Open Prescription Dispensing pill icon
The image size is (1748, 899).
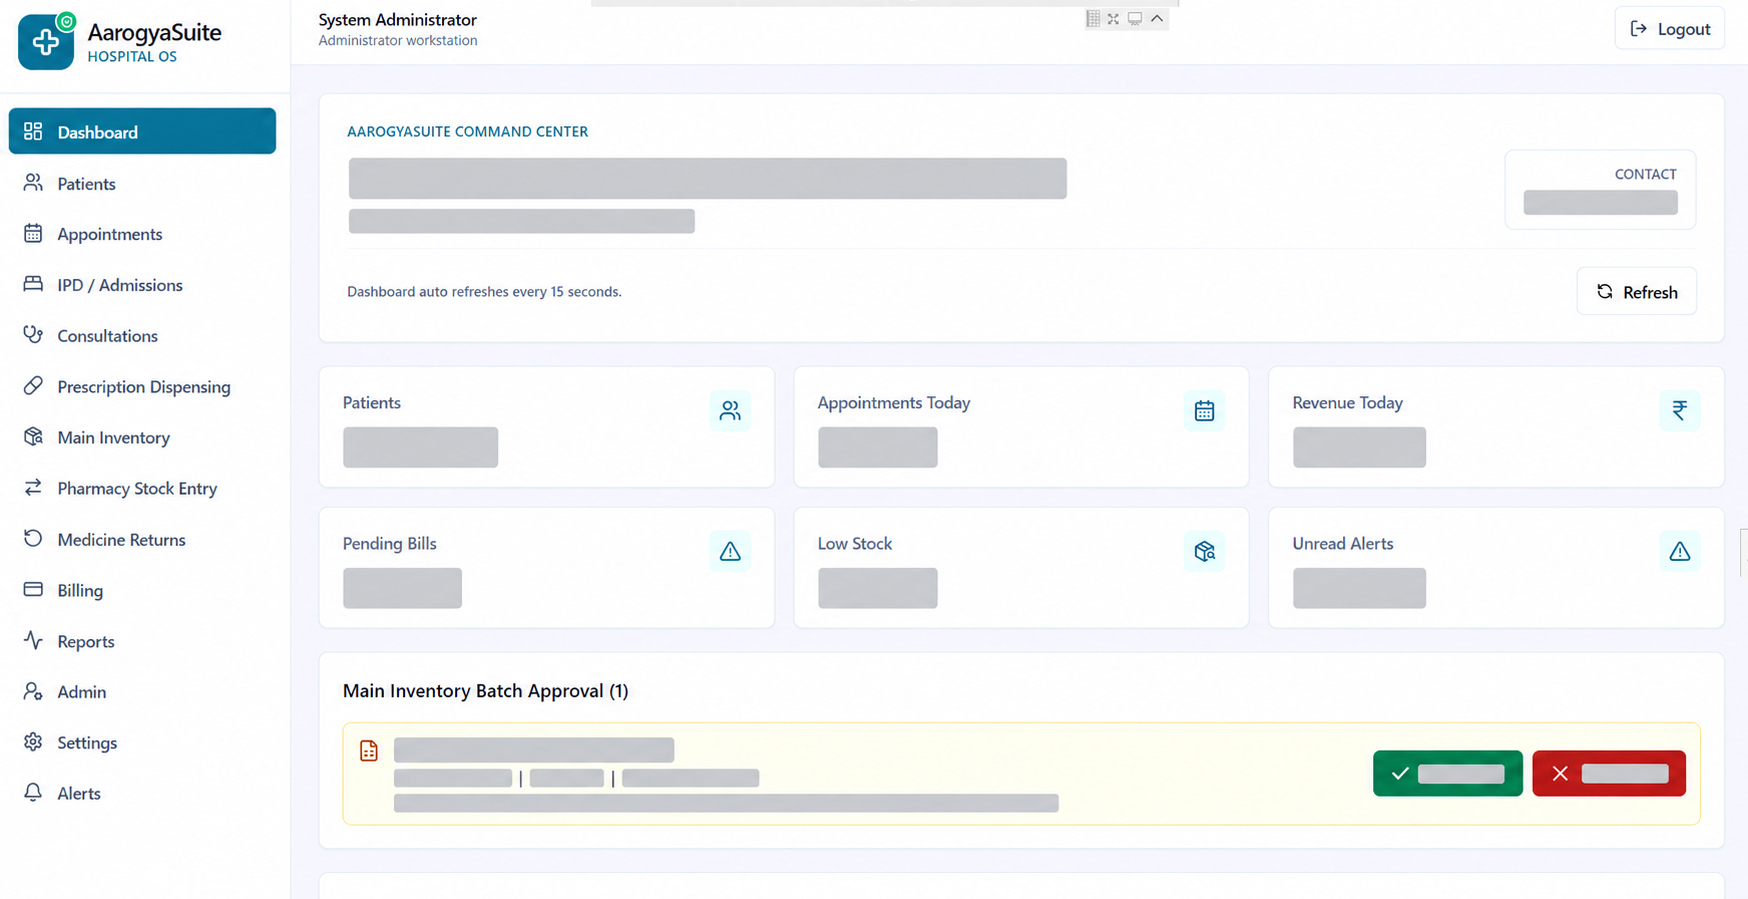33,386
